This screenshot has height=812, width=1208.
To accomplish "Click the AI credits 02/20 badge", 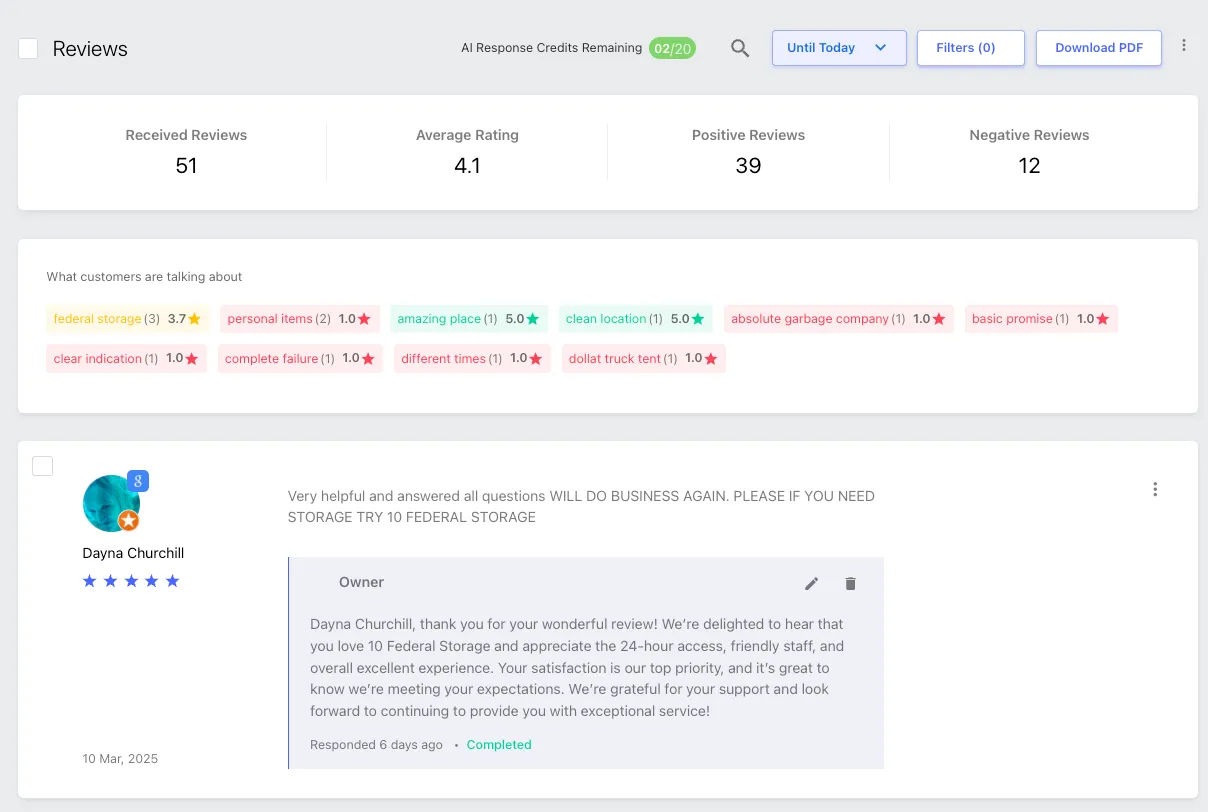I will coord(672,48).
